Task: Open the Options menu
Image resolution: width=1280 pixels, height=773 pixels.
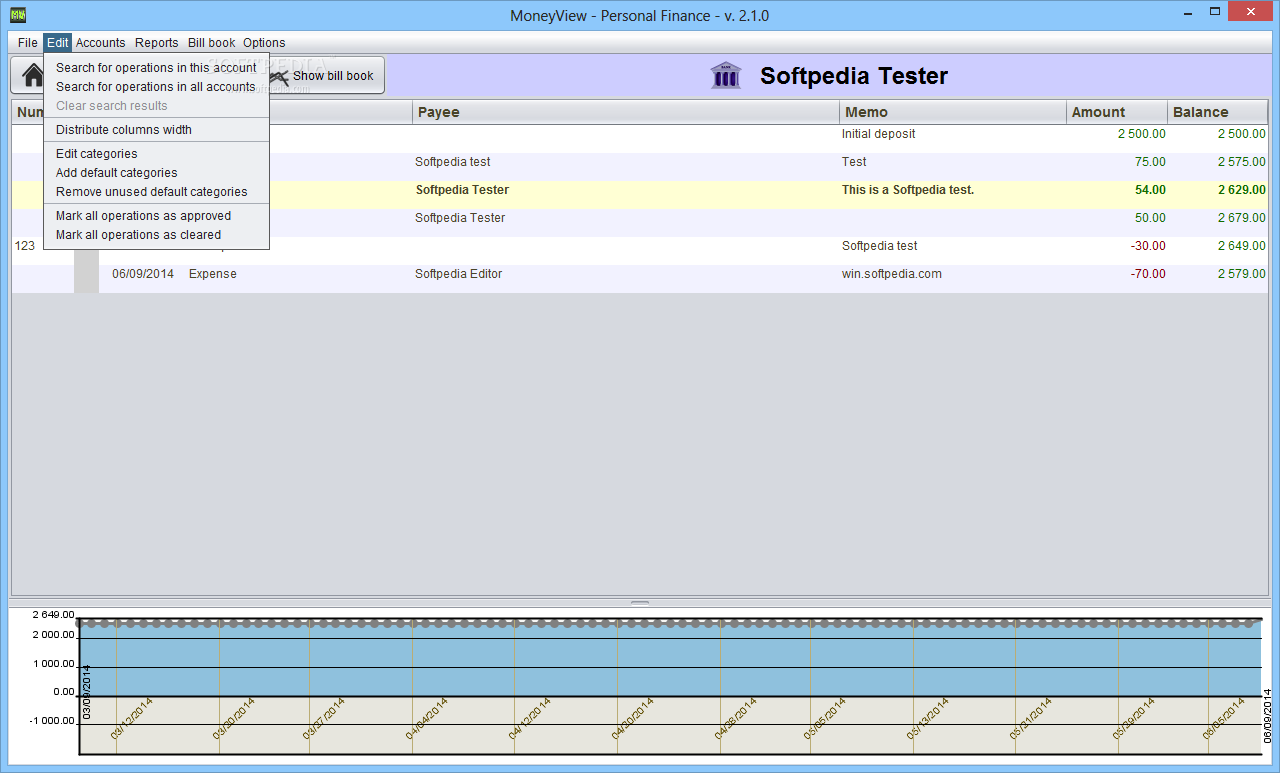Action: (264, 43)
